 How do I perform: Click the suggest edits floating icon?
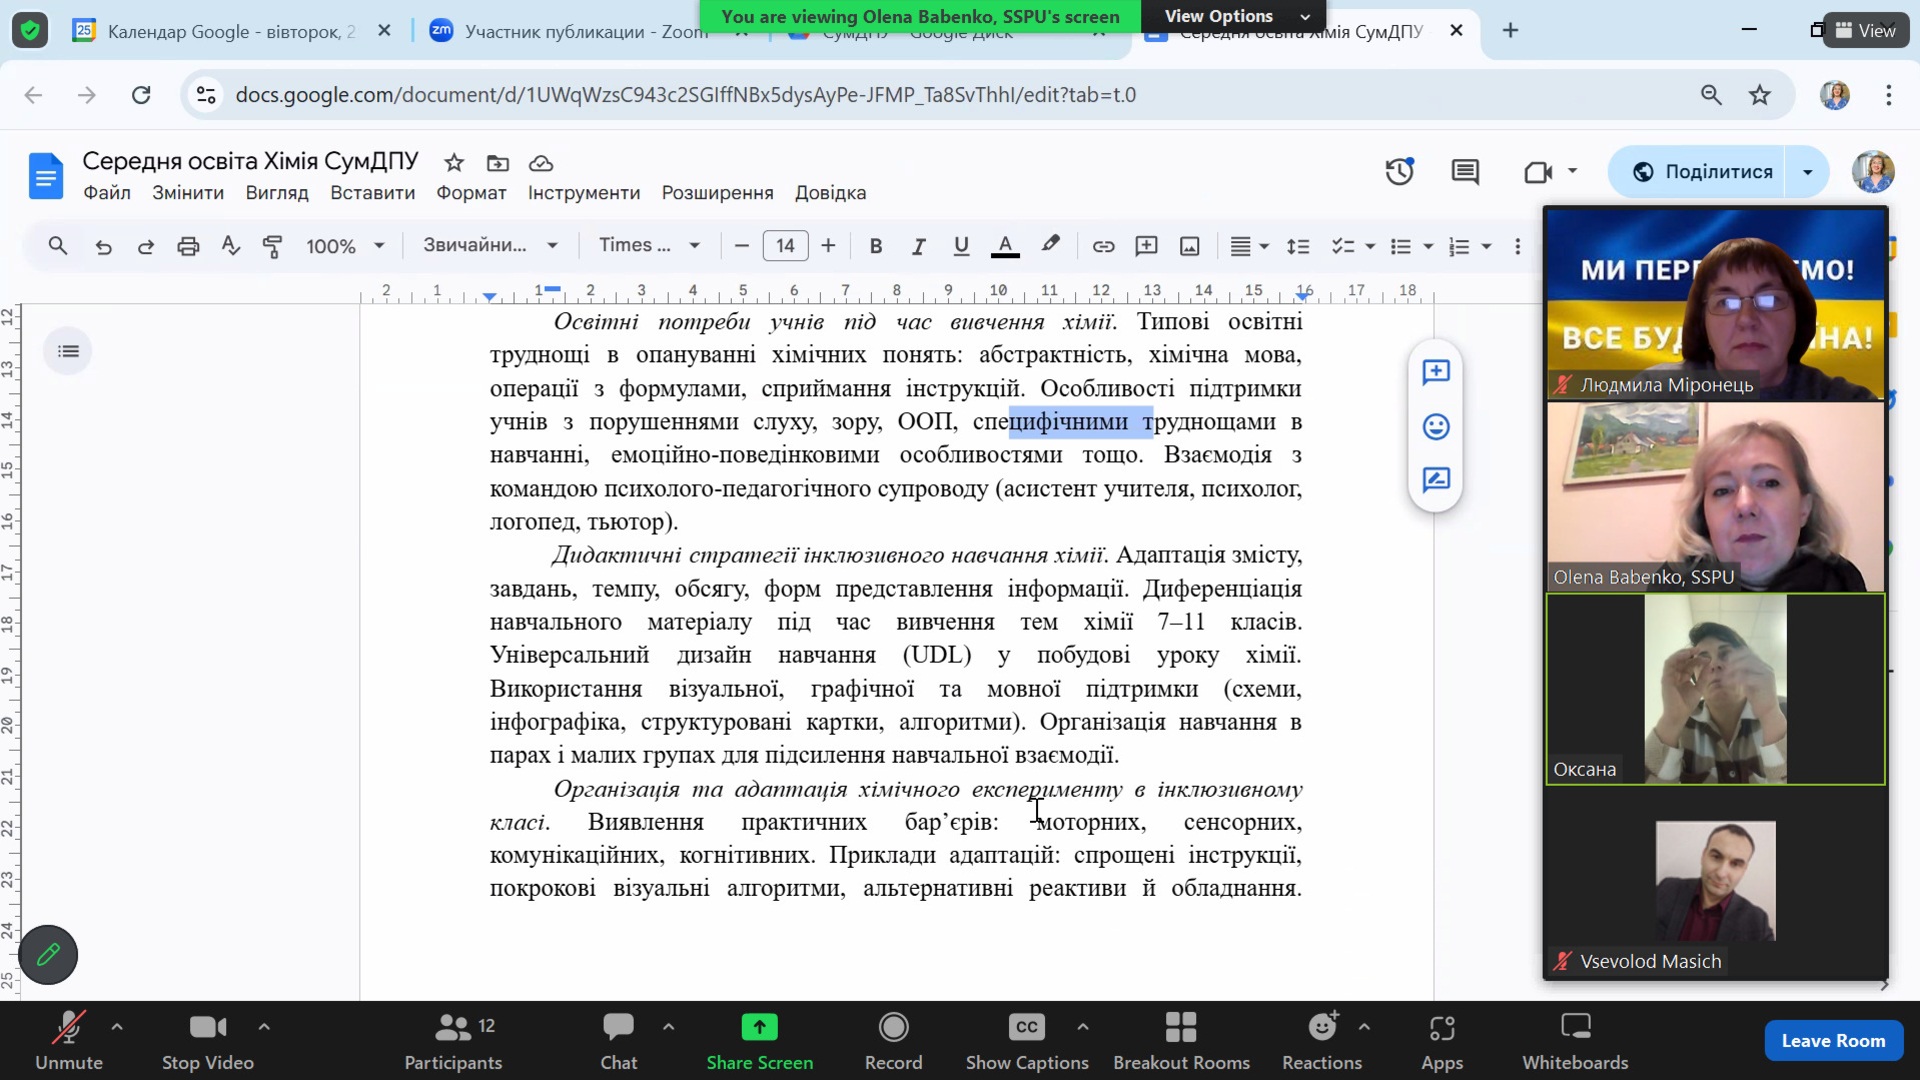(x=1436, y=480)
